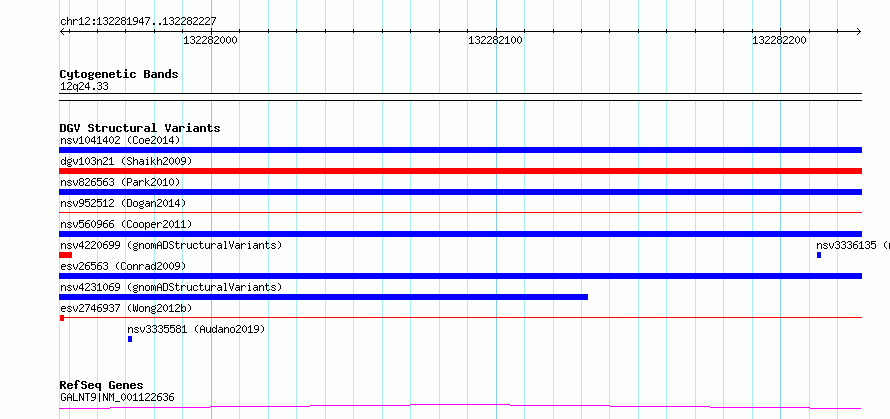Open the nsv4231069 (gnomADStructuralVariants) label
The width and height of the screenshot is (890, 419).
click(171, 287)
